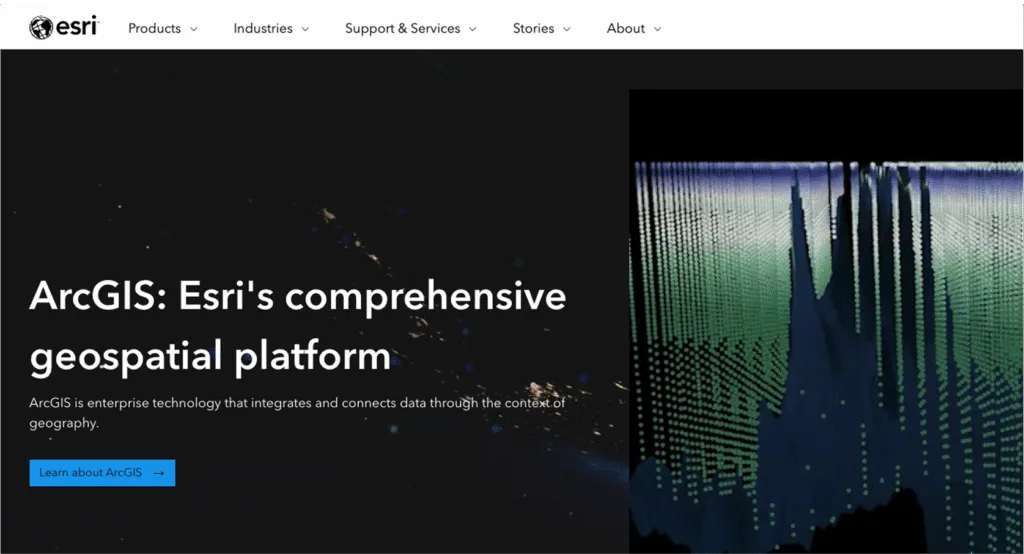The width and height of the screenshot is (1024, 554).
Task: Expand the Industries dropdown arrow
Action: (x=305, y=29)
